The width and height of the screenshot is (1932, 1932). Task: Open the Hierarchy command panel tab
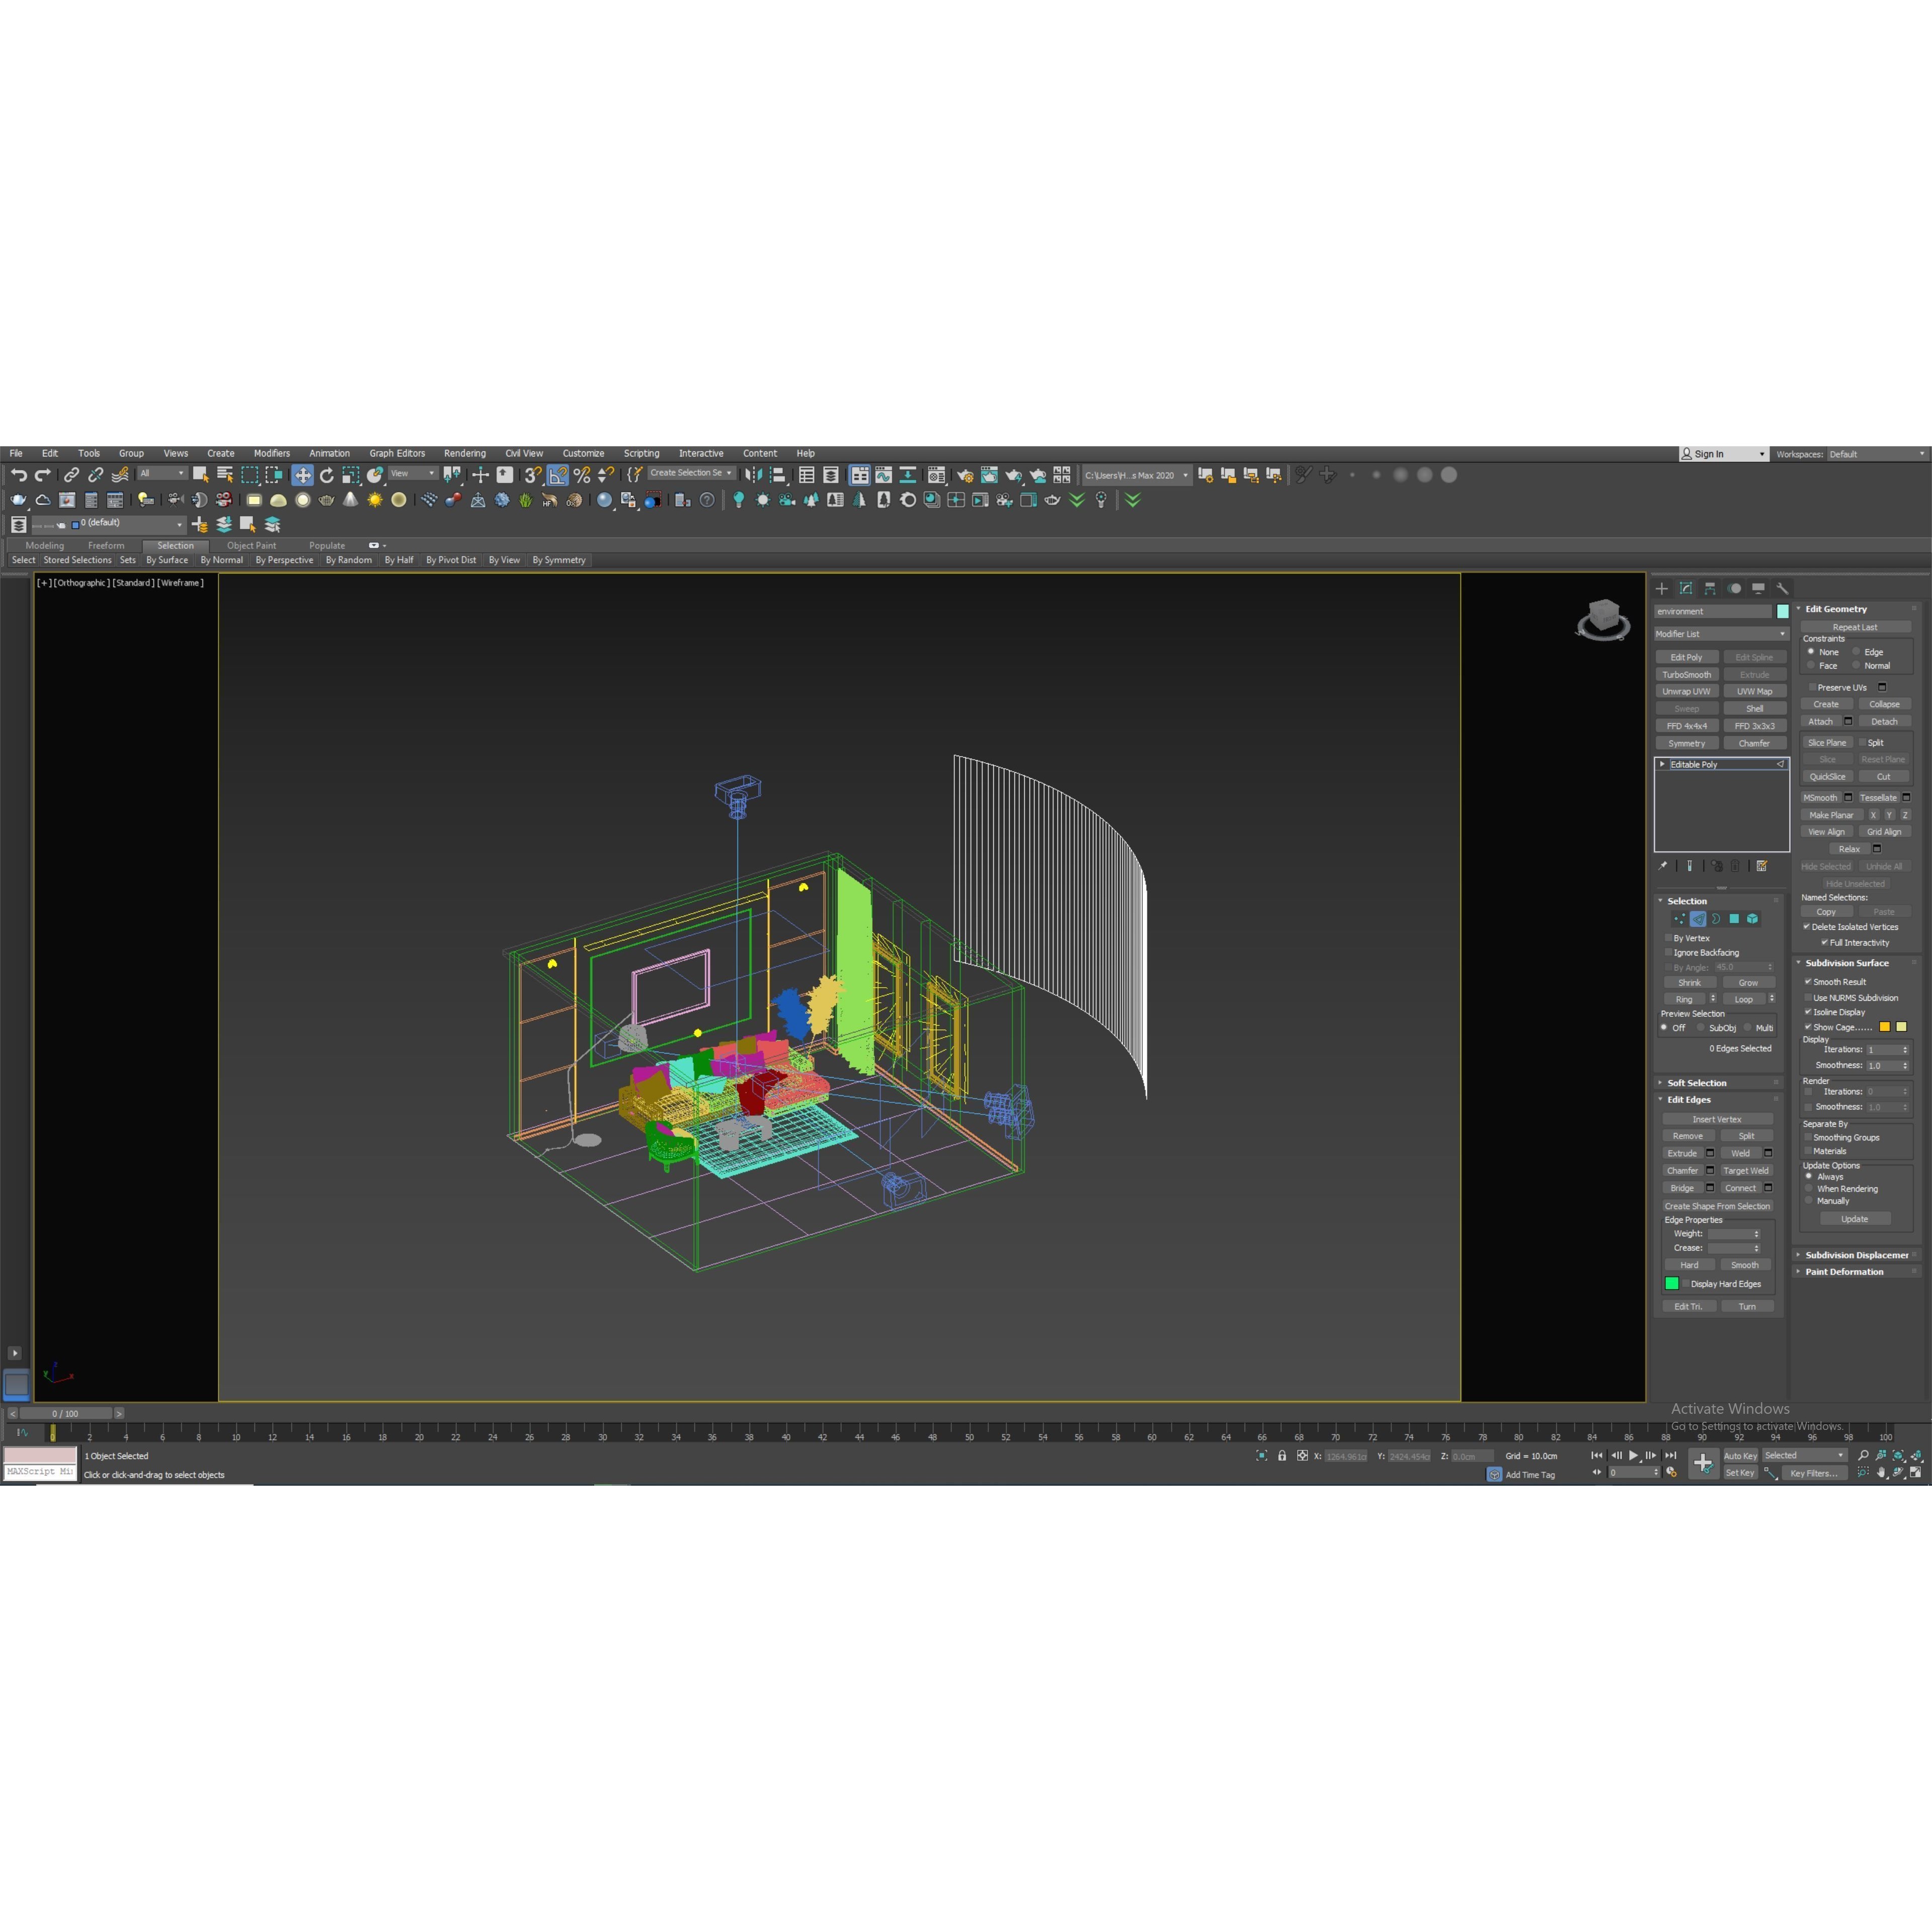click(1710, 588)
